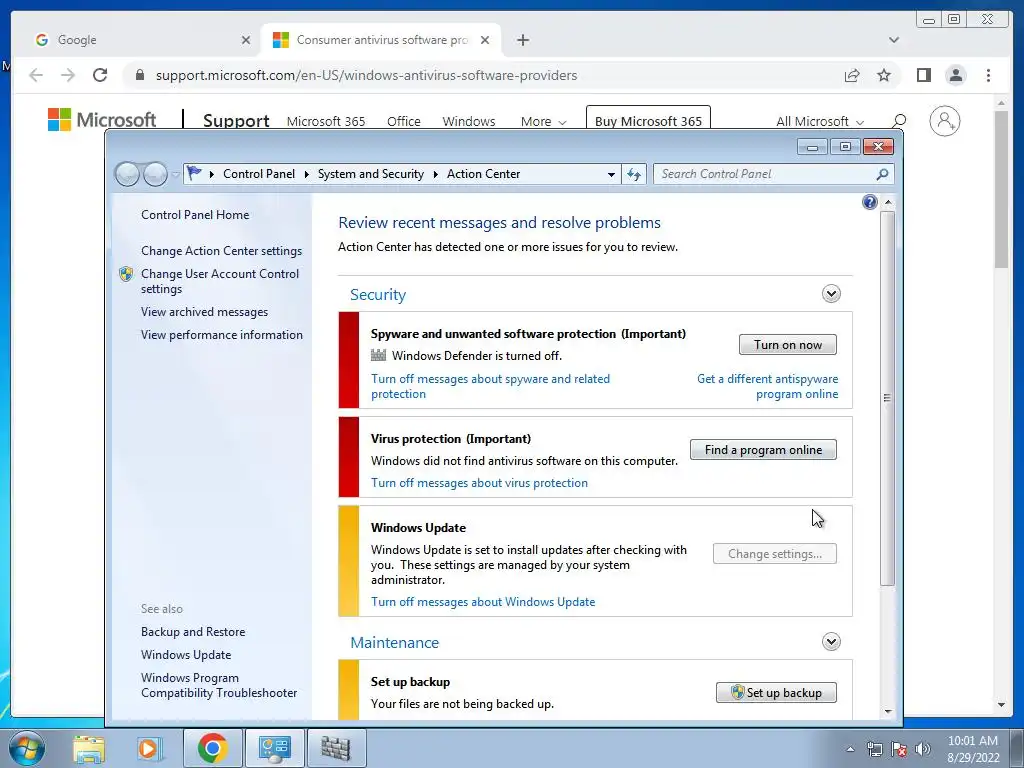
Task: Click the network connection tray icon
Action: (874, 749)
